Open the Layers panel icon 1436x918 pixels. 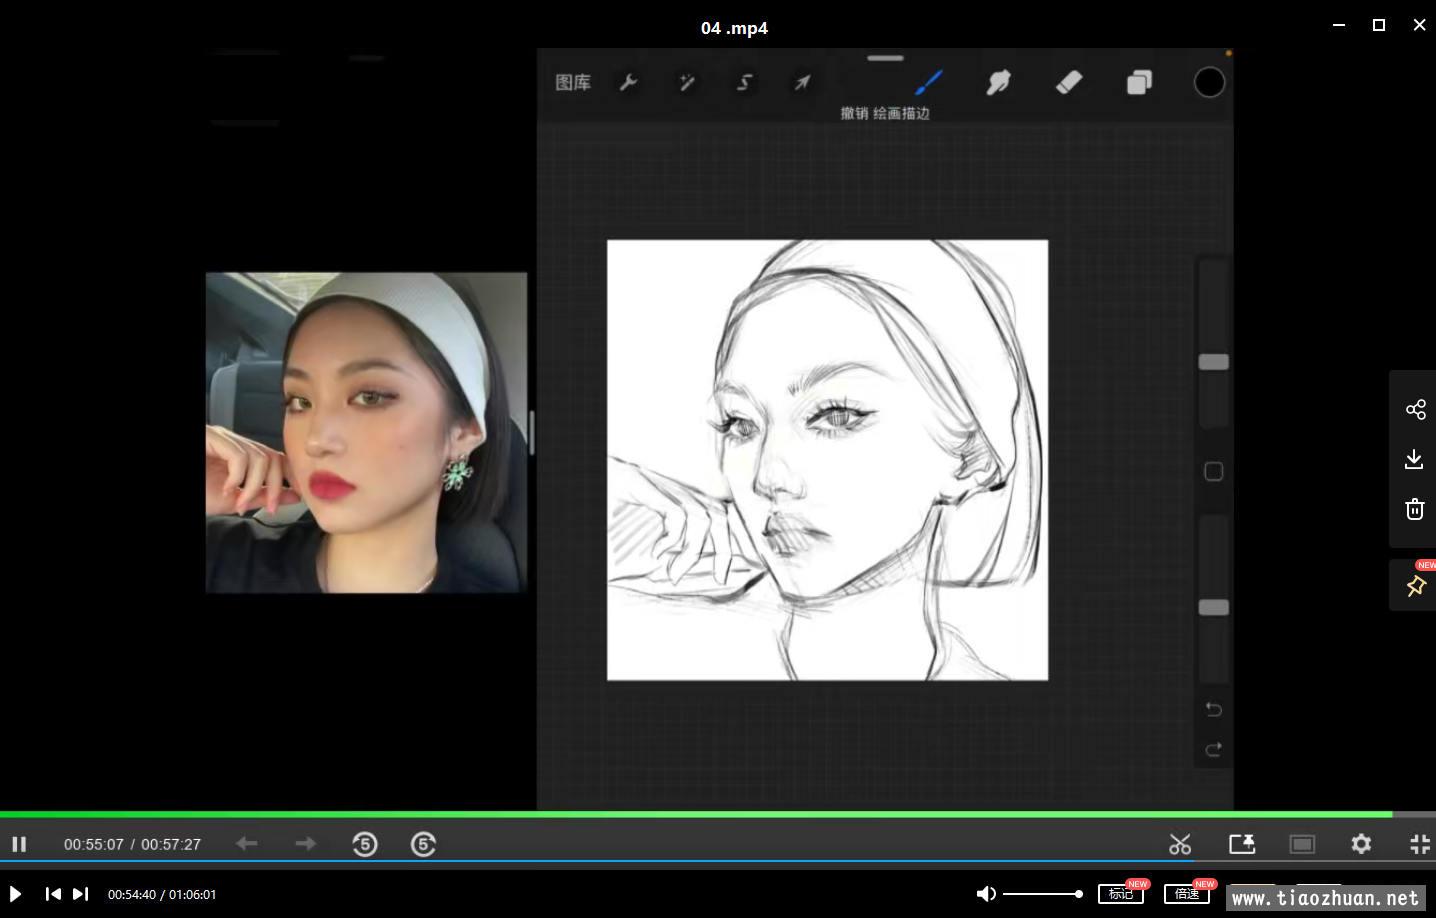1139,83
